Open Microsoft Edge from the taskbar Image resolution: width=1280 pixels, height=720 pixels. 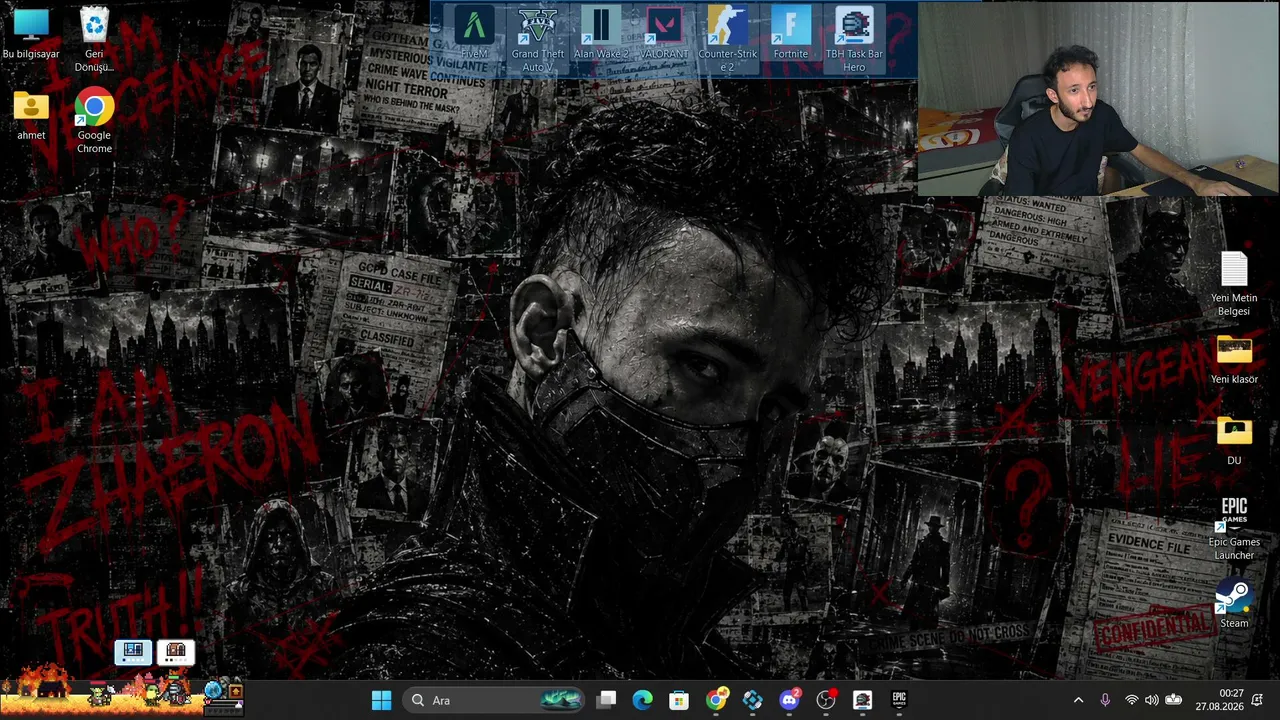[642, 700]
